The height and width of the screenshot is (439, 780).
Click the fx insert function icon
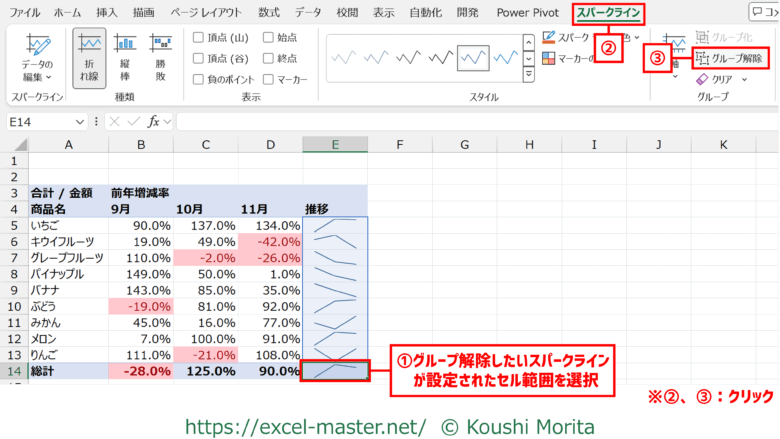pos(154,121)
